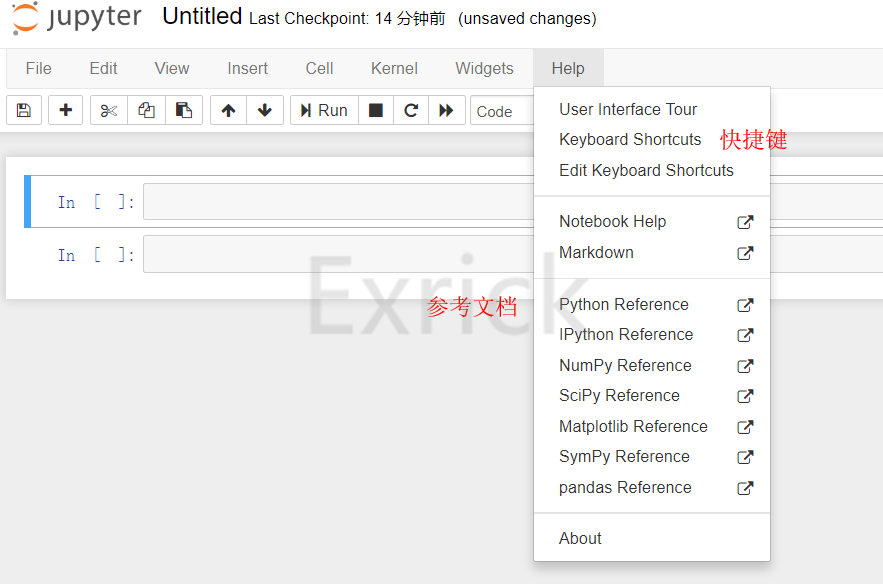Open the Cell menu
The width and height of the screenshot is (883, 584).
coord(319,69)
